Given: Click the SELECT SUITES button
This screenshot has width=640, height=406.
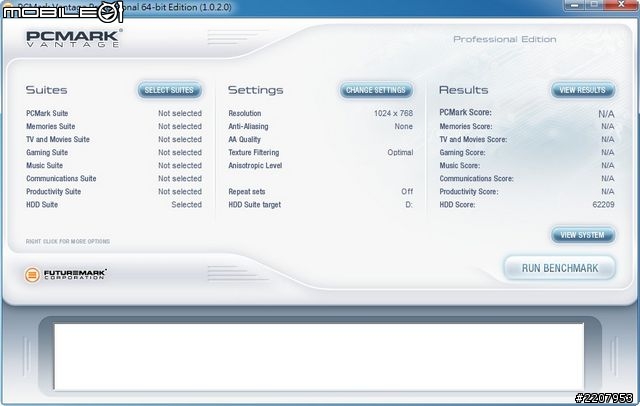Looking at the screenshot, I should click(x=169, y=90).
